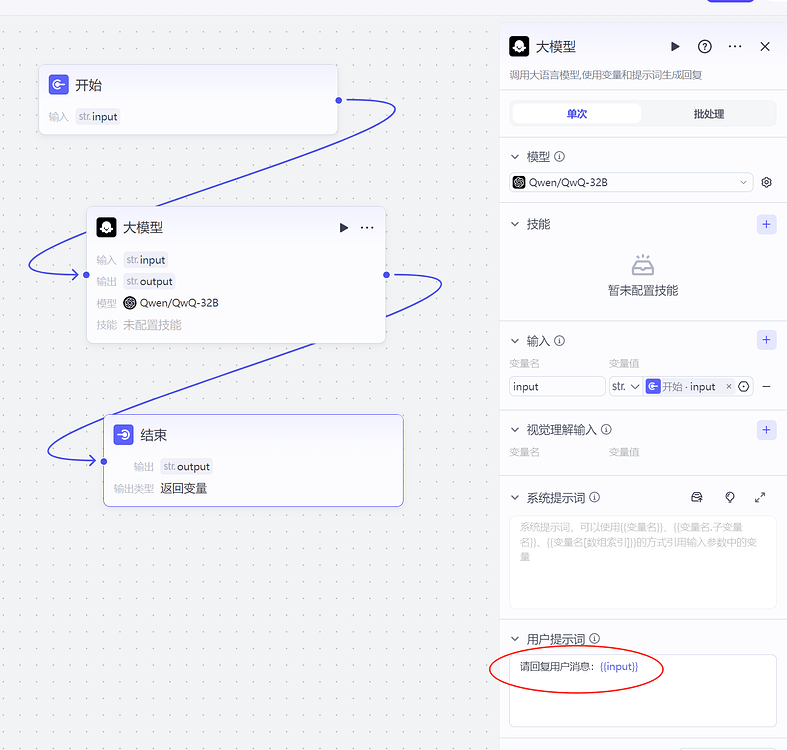
Task: Open the prompt library icon
Action: coord(697,497)
